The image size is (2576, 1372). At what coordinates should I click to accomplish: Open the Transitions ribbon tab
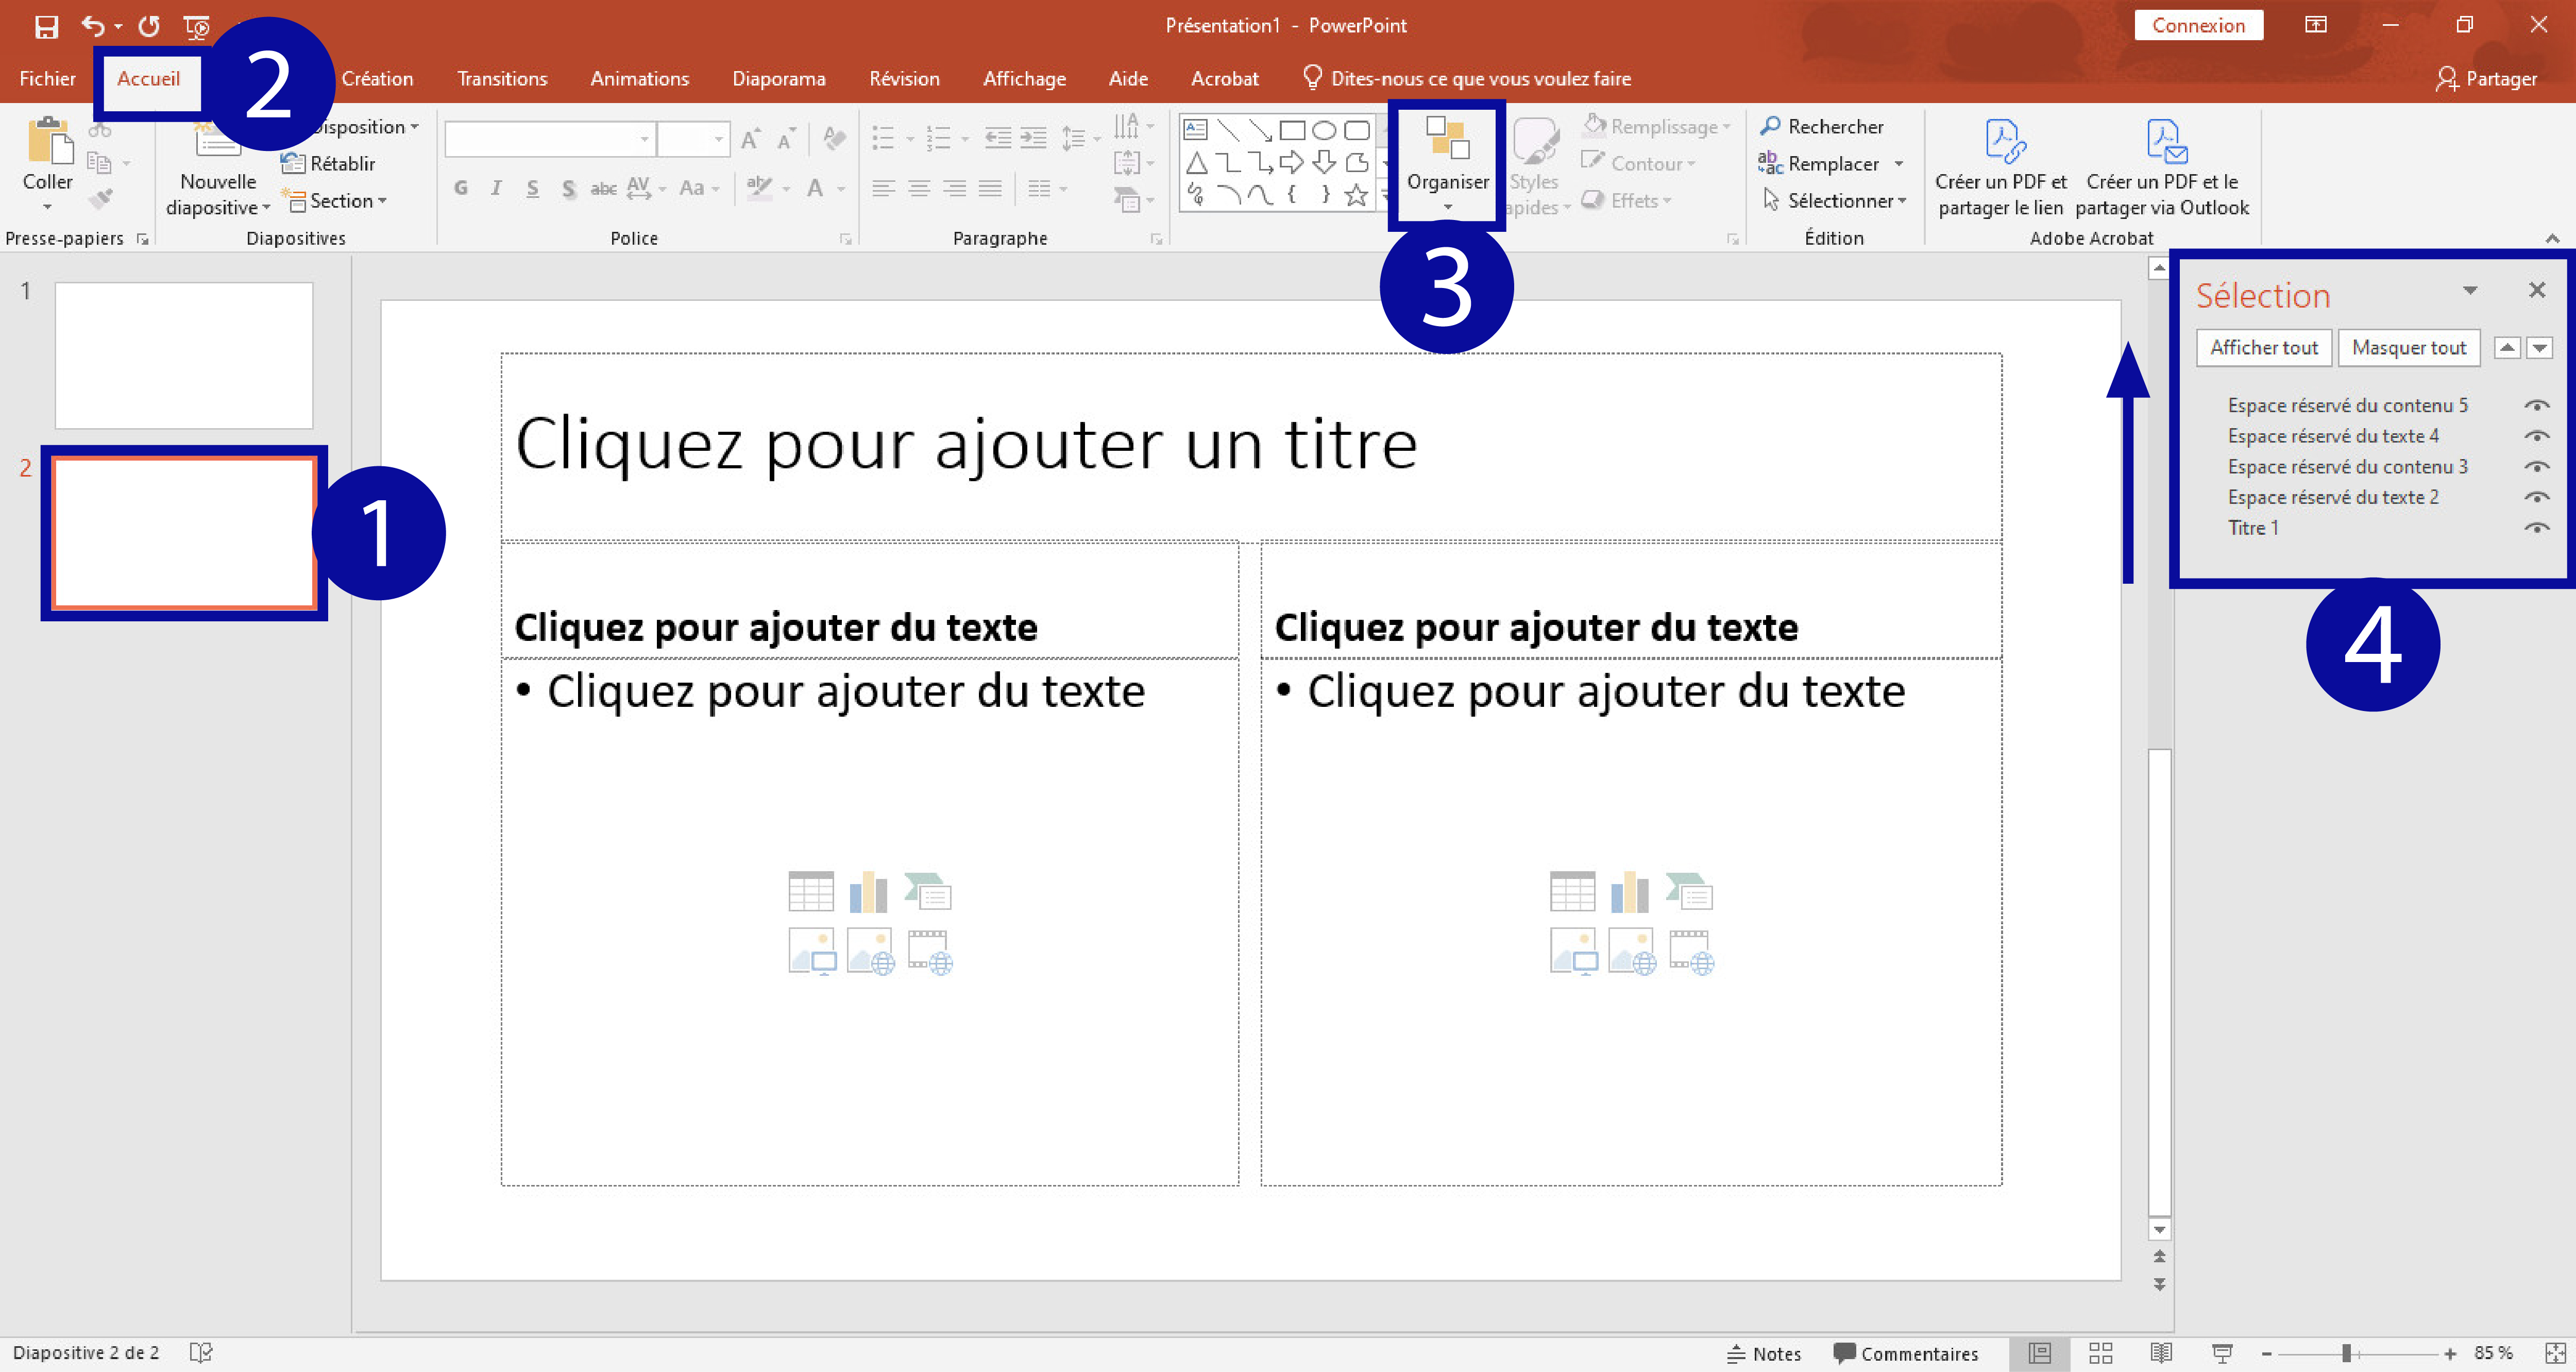(502, 79)
